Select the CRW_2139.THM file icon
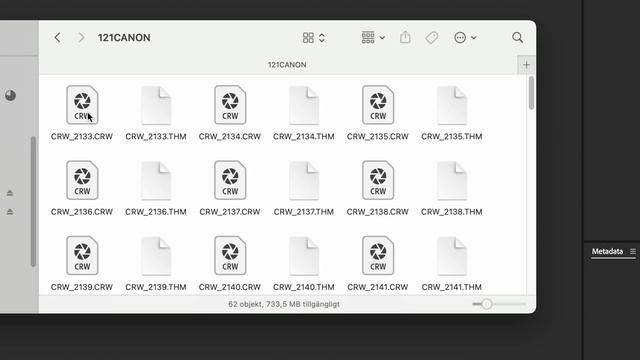The width and height of the screenshot is (640, 360). point(156,256)
